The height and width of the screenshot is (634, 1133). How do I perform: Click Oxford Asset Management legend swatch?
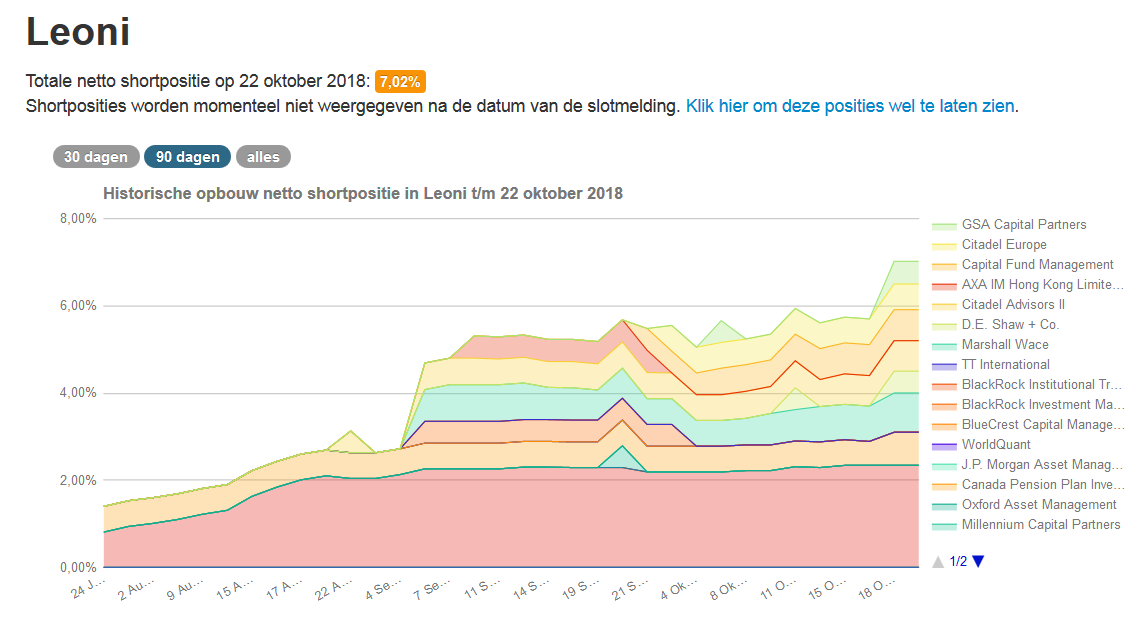(943, 506)
